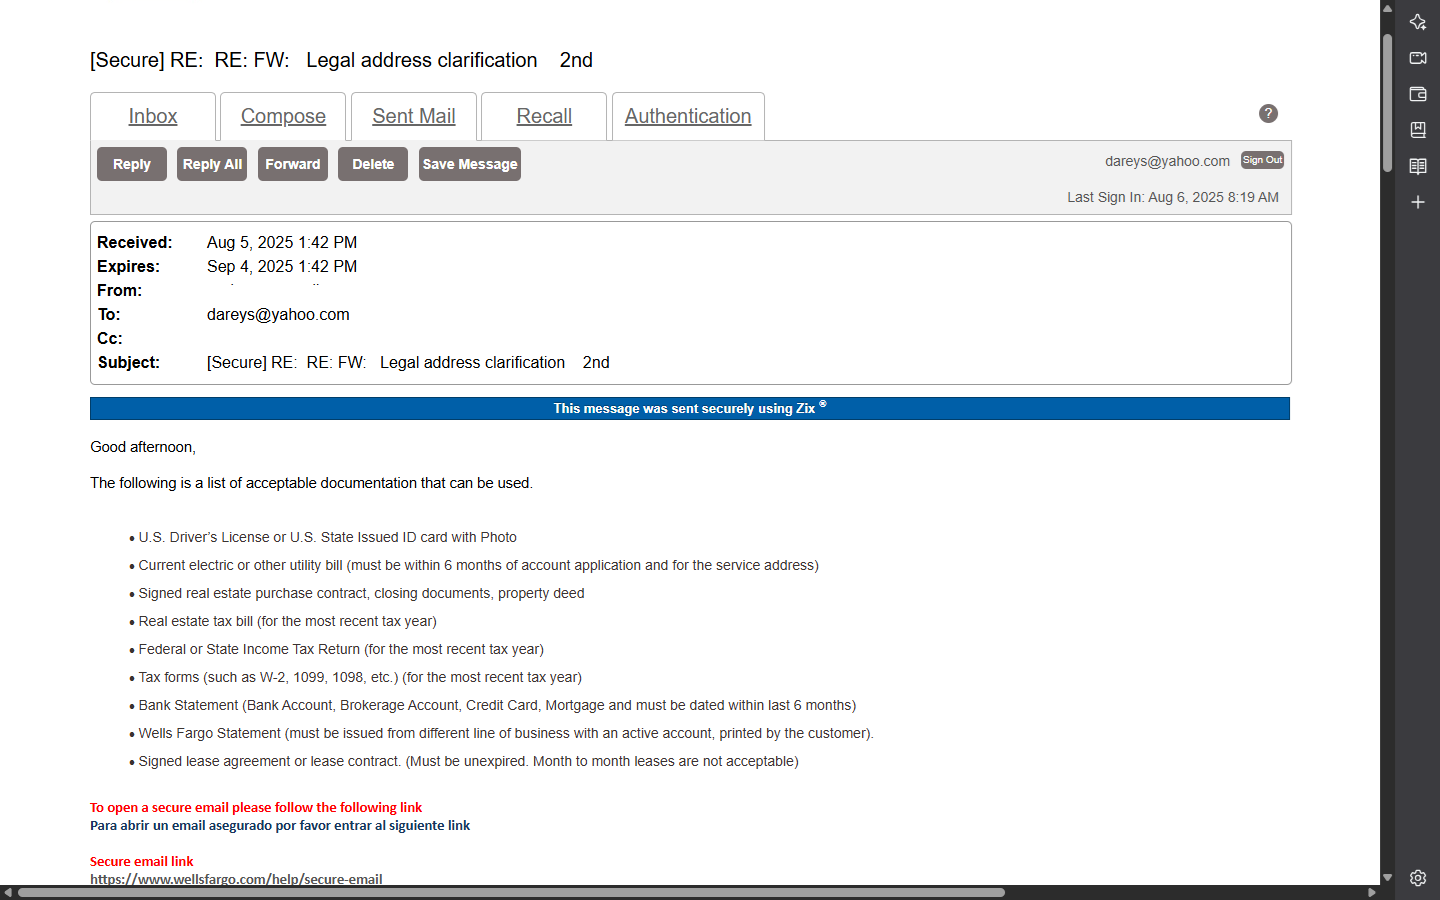The width and height of the screenshot is (1440, 900).
Task: Click the plus icon to add sidebar item
Action: pos(1418,202)
